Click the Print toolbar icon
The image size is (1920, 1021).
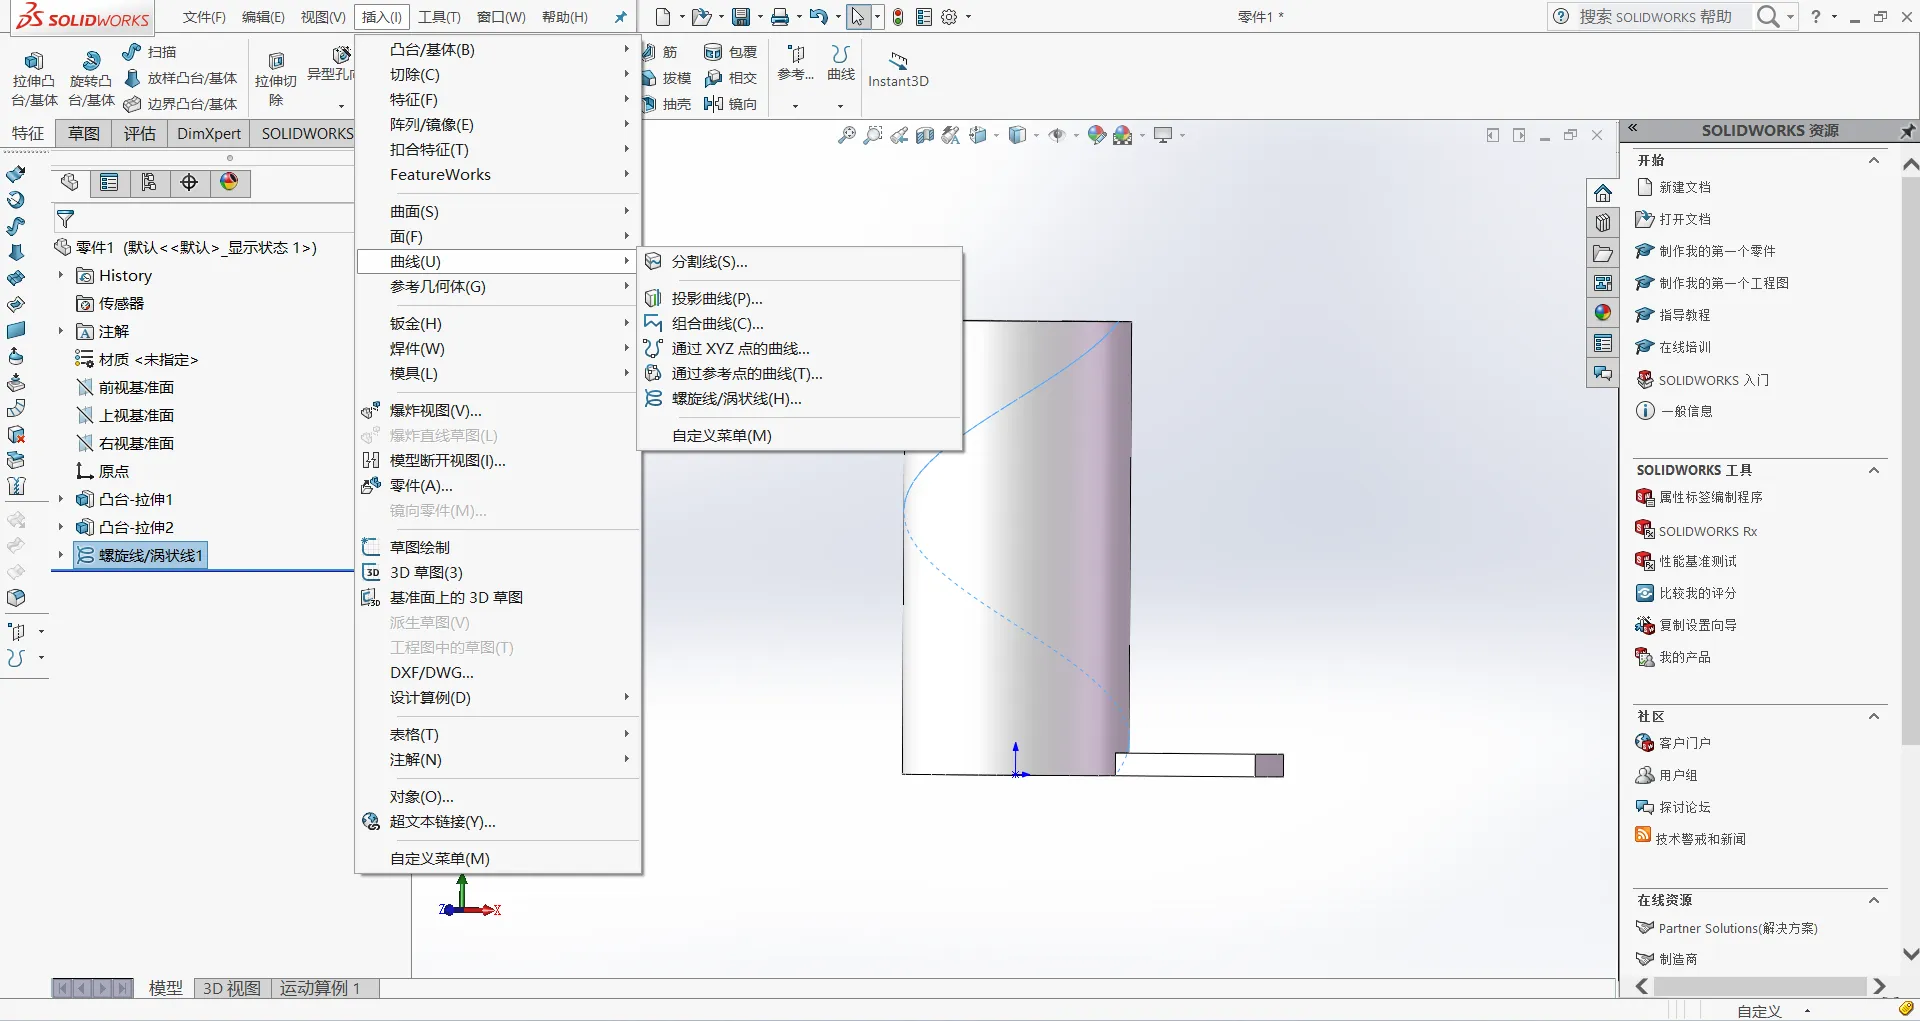point(780,17)
